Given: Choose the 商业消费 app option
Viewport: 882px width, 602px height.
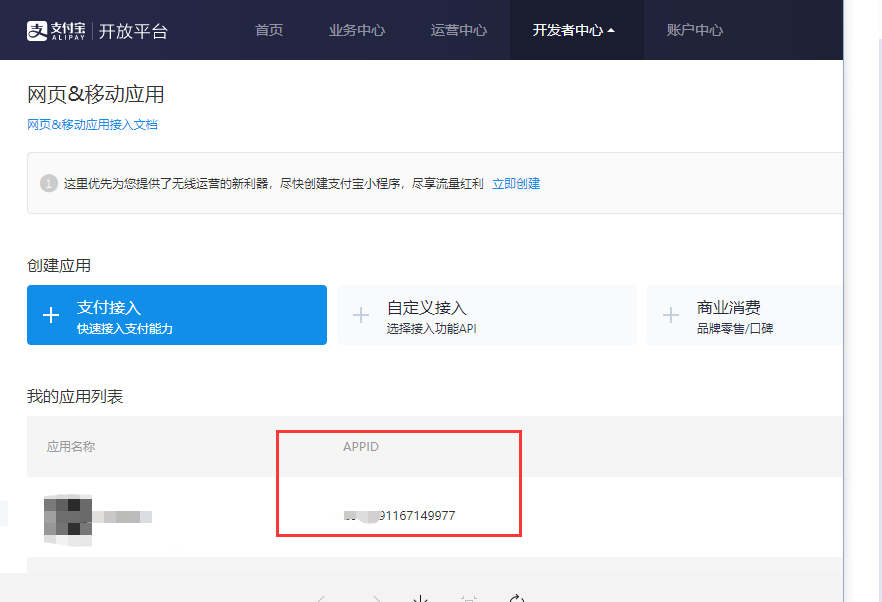Looking at the screenshot, I should pyautogui.click(x=744, y=315).
